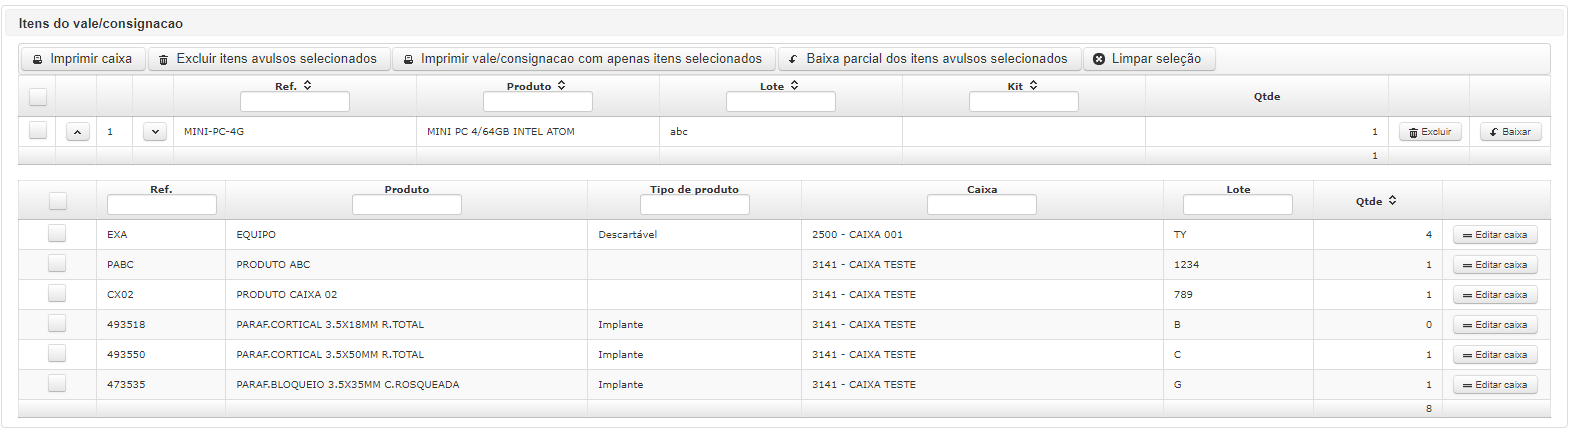Image resolution: width=1574 pixels, height=431 pixels.
Task: Expand row 1 with the down chevron
Action: [x=154, y=132]
